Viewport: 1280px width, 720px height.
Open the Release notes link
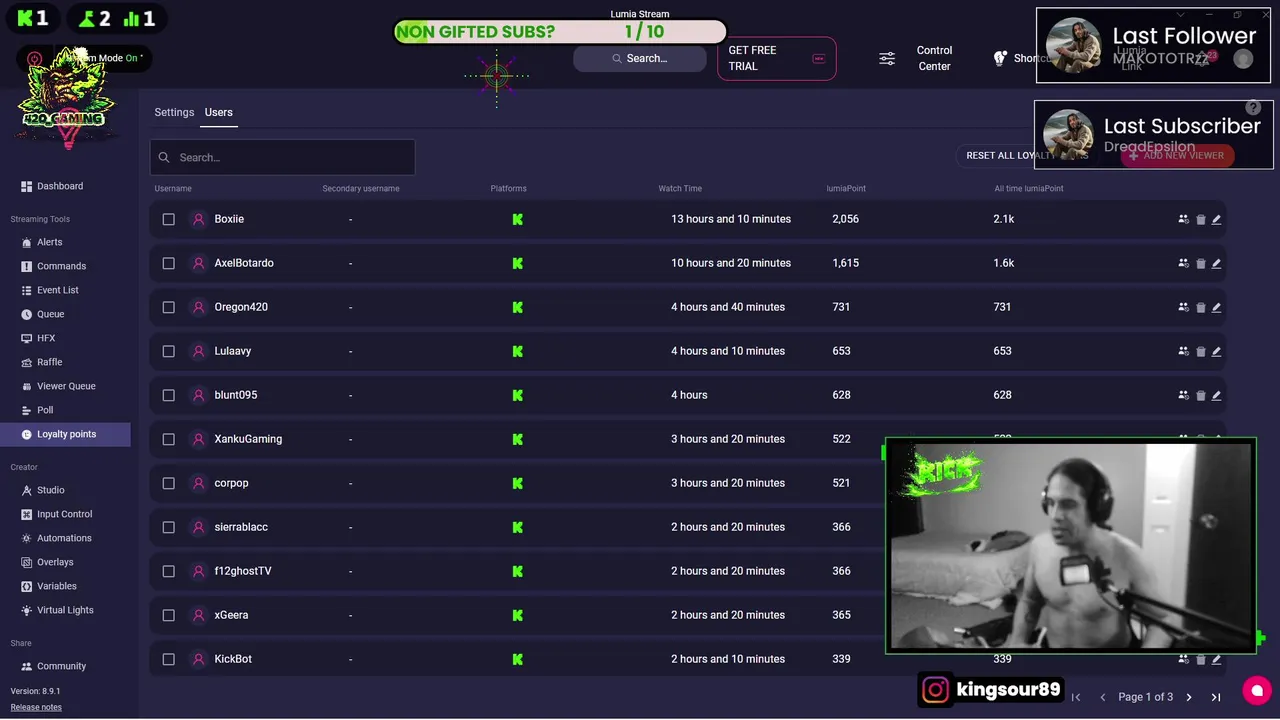pos(36,707)
